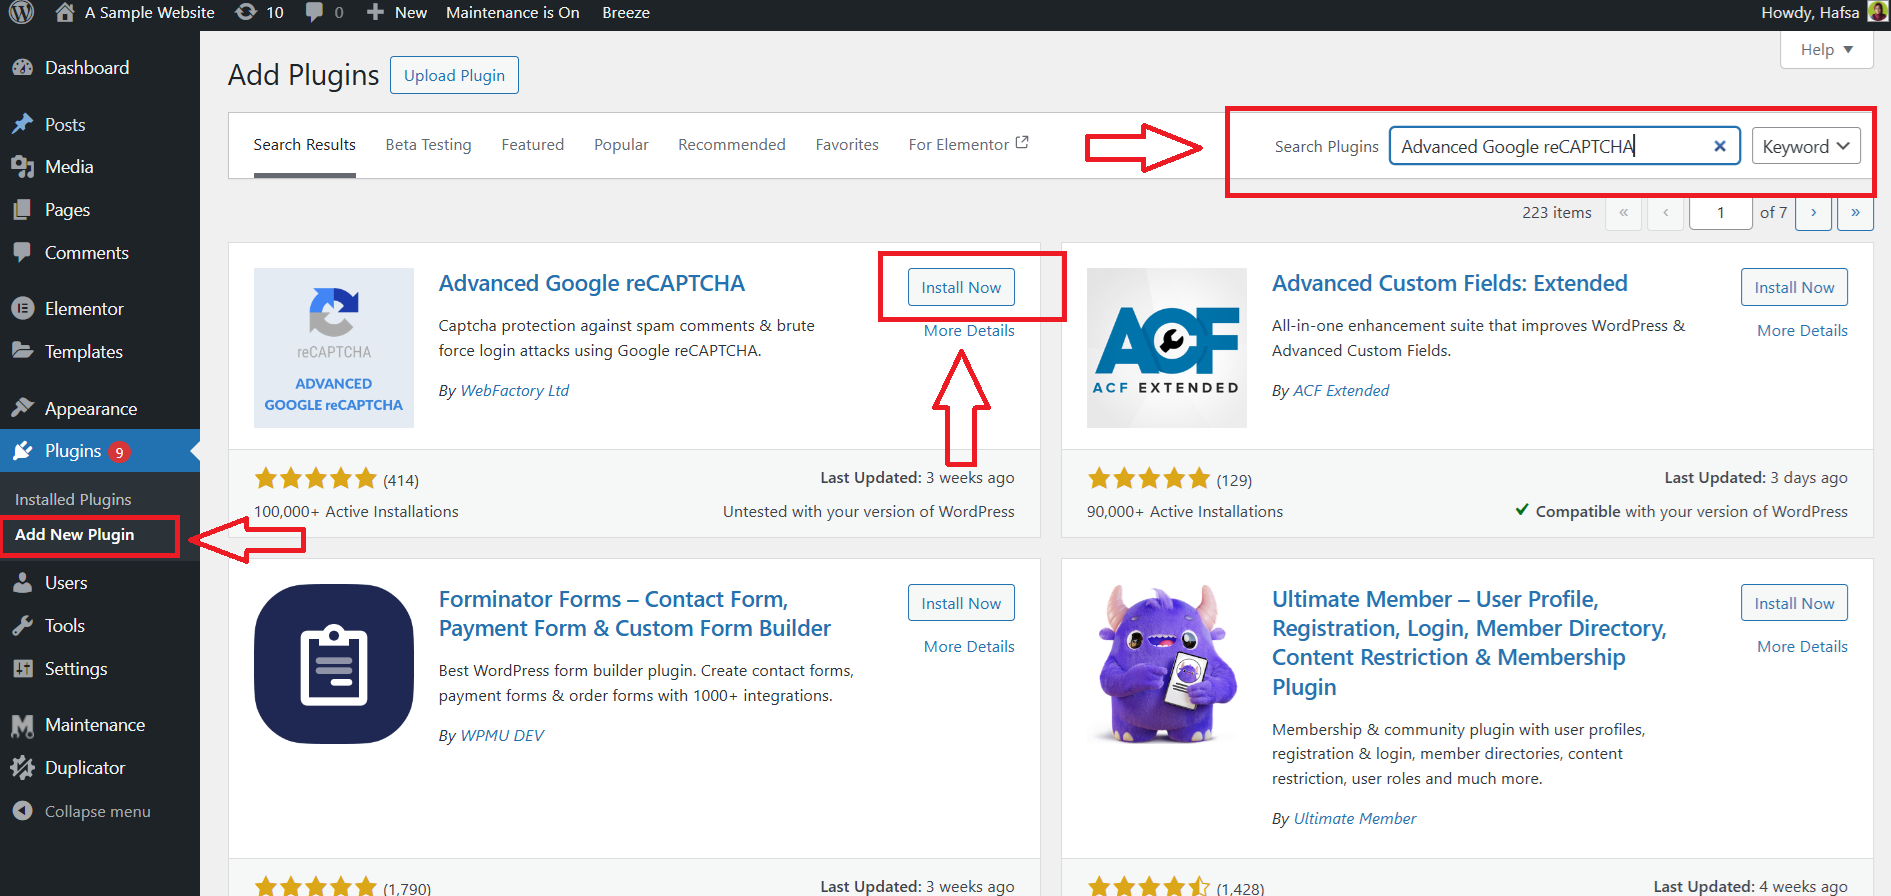Open More Details for Forminator Forms
Screen dimensions: 1891x896
point(969,647)
